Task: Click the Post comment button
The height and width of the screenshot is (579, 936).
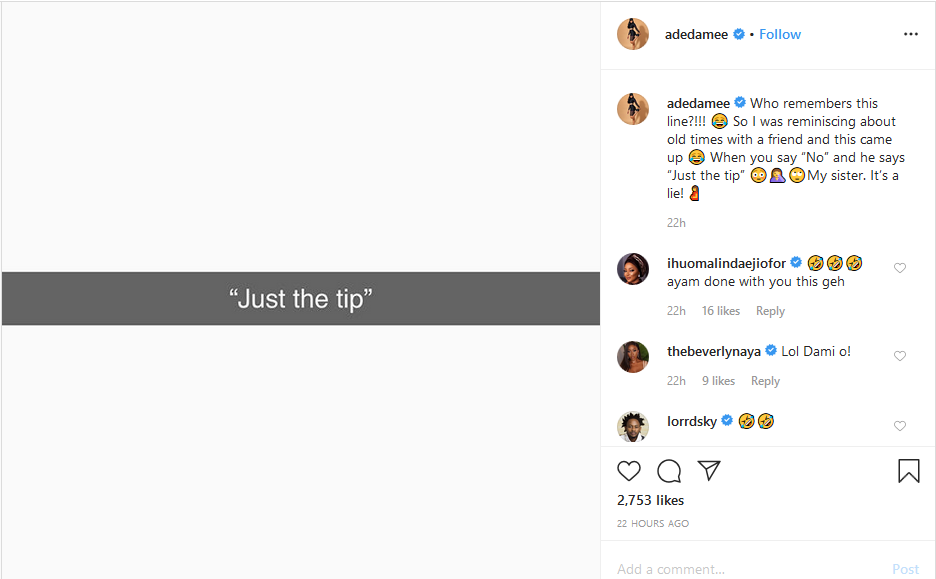Action: tap(905, 569)
